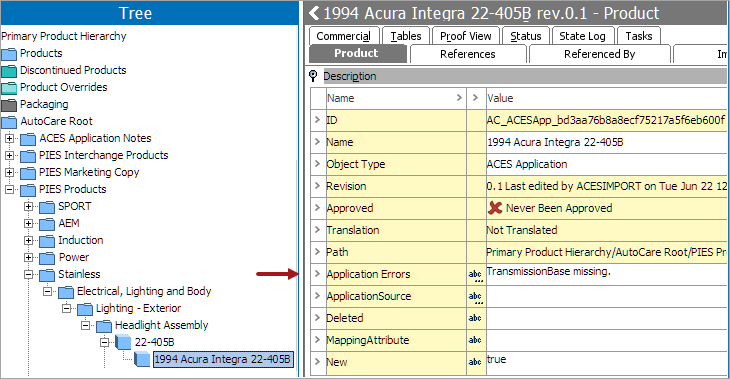Select 1994 Acura Integra 22-405B tree item
The image size is (730, 379).
(x=223, y=359)
